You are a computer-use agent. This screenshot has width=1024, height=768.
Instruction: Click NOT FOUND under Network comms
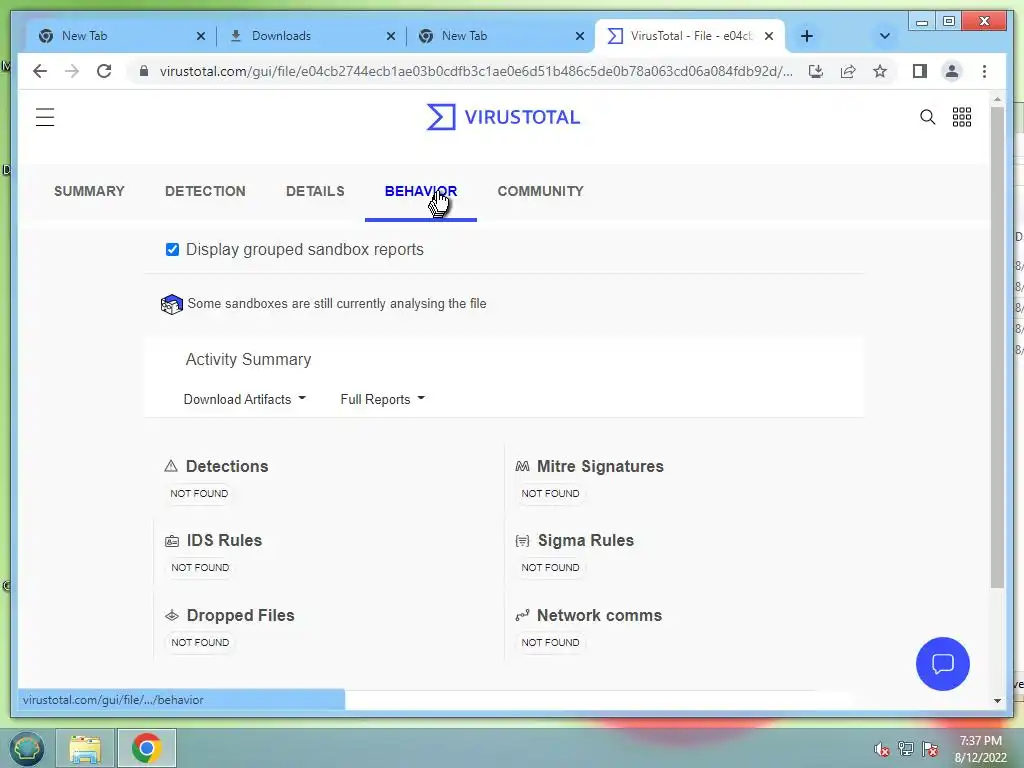pyautogui.click(x=550, y=643)
